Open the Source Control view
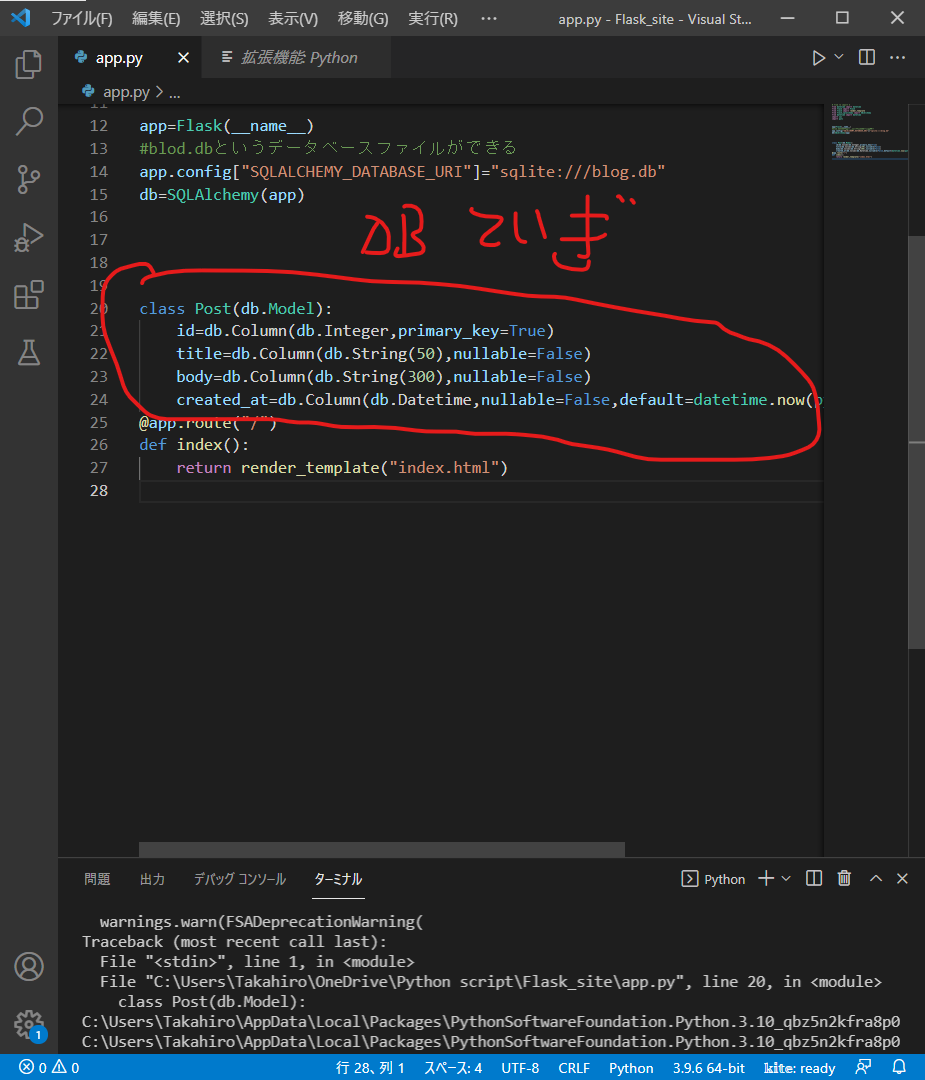 (29, 180)
